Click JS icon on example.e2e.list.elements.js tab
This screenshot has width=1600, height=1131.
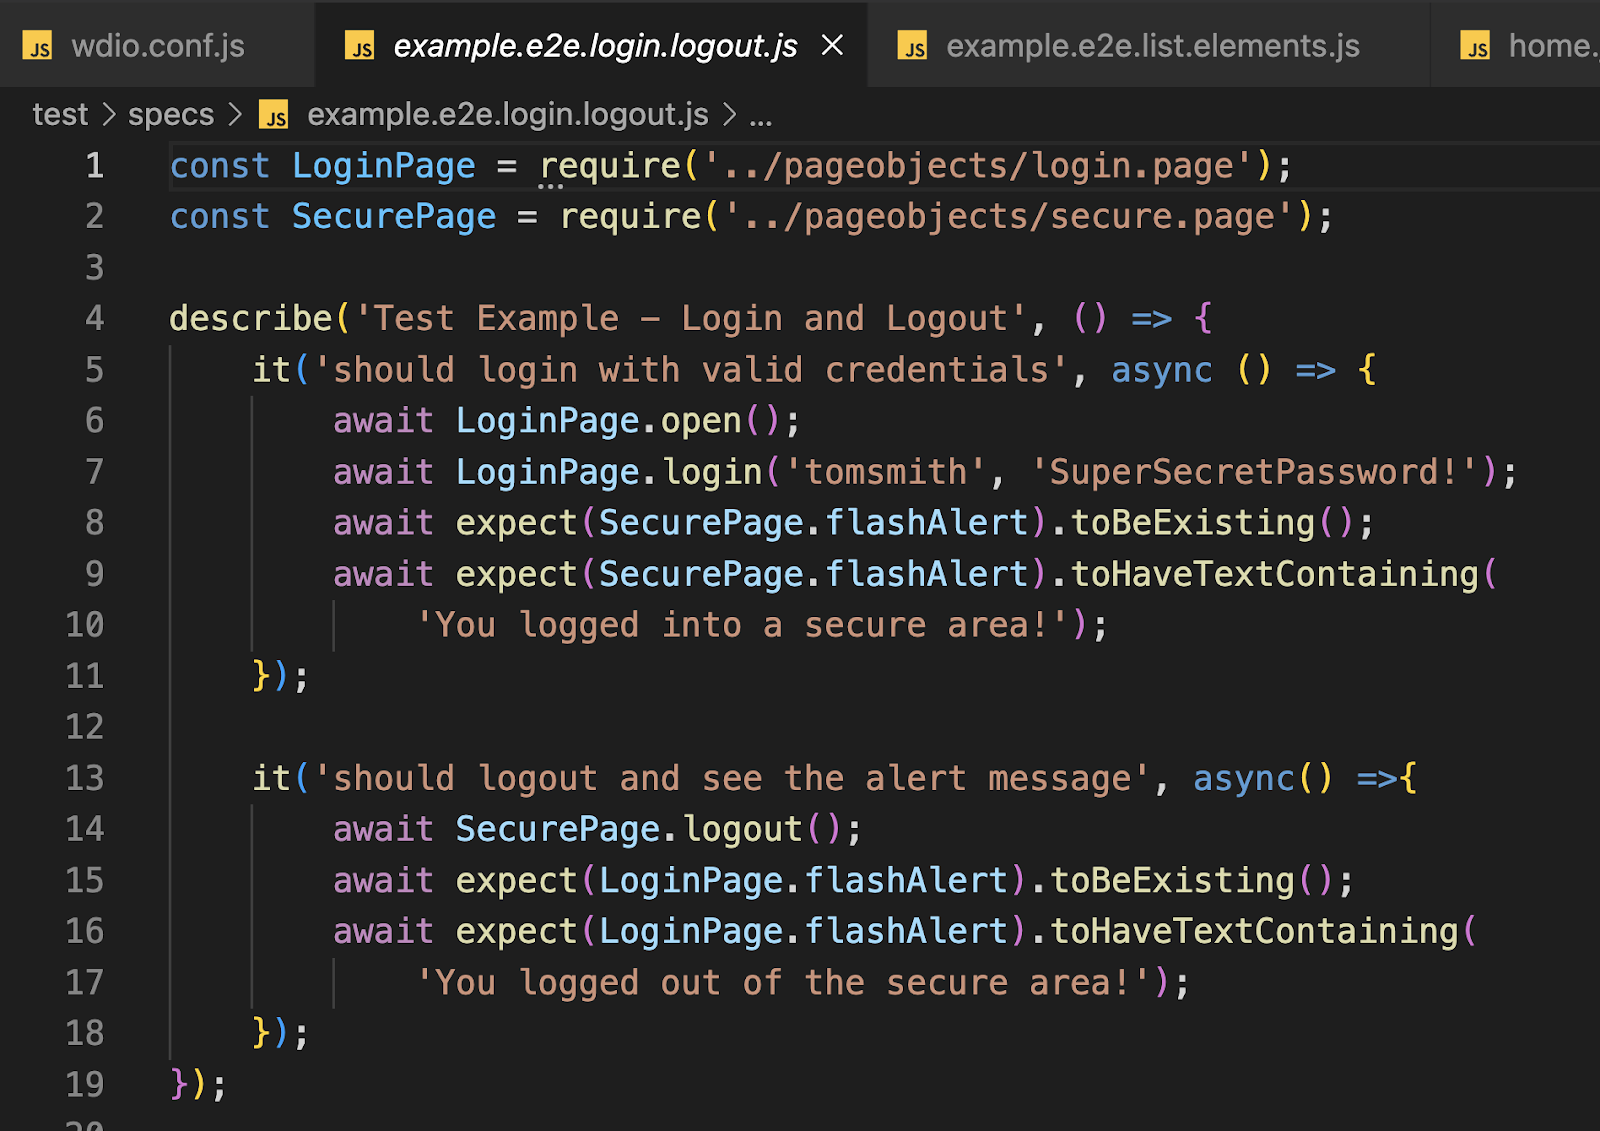coord(913,46)
